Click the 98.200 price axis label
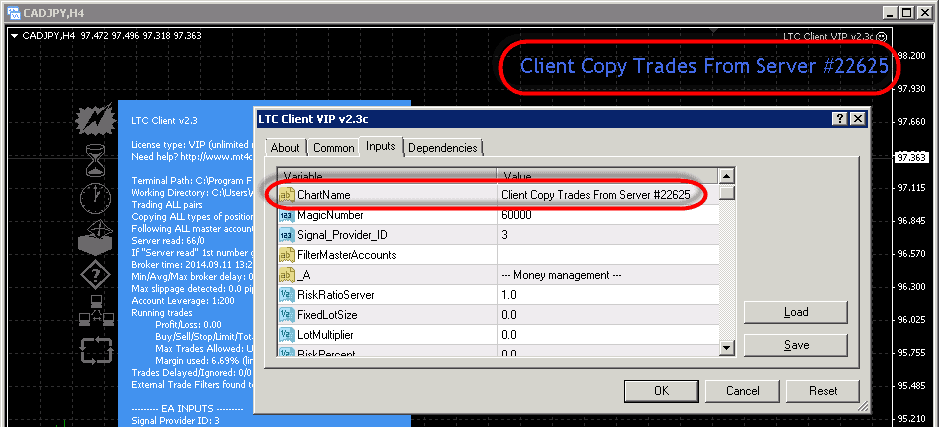The width and height of the screenshot is (939, 427). coord(912,55)
